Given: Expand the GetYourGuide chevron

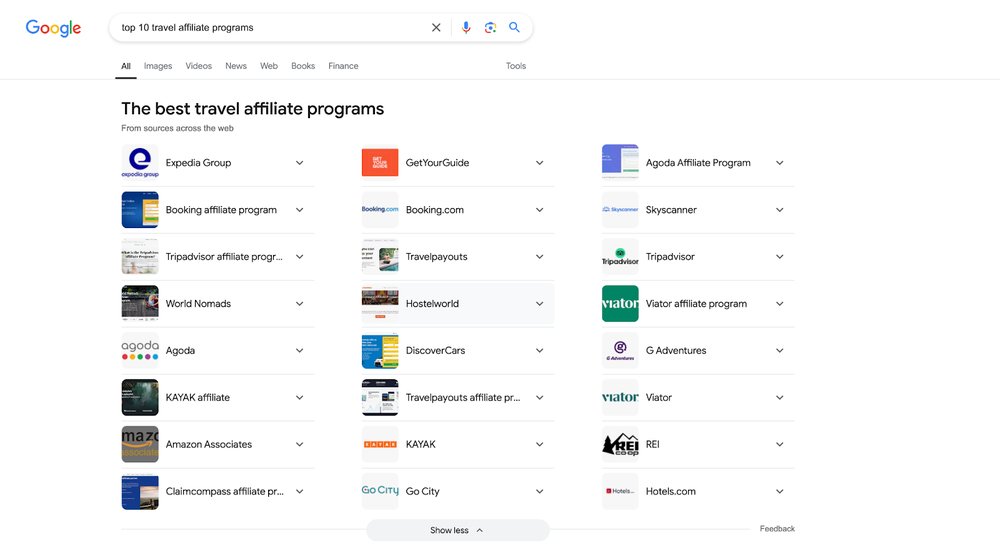Looking at the screenshot, I should click(540, 163).
